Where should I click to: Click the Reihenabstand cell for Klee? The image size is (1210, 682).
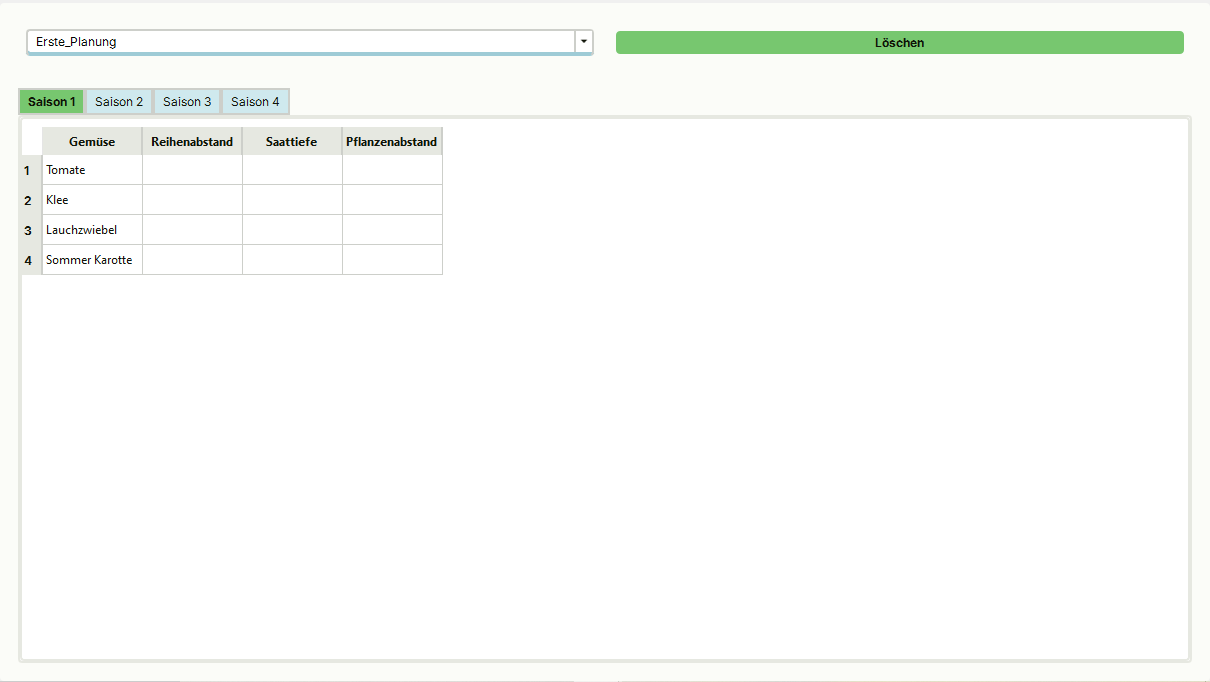tap(192, 200)
